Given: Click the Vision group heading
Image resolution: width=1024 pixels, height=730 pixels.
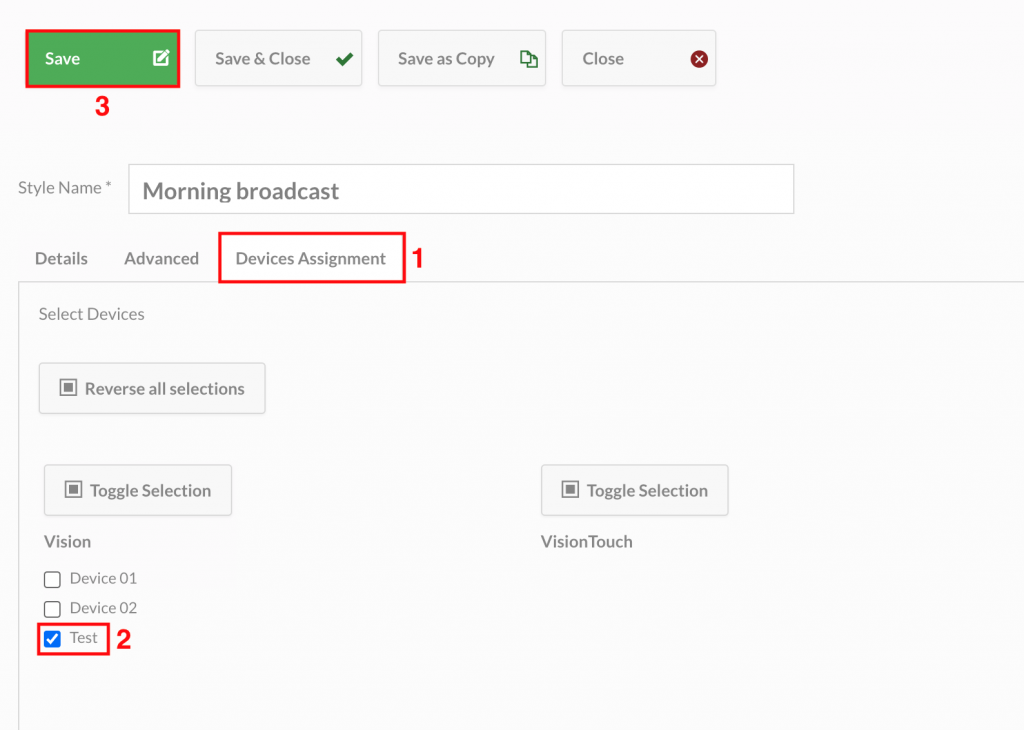Looking at the screenshot, I should click(67, 542).
